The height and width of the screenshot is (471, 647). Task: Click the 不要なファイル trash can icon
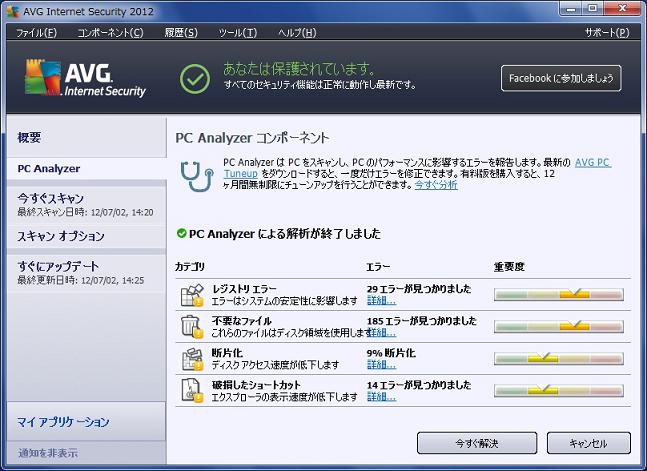(x=192, y=327)
